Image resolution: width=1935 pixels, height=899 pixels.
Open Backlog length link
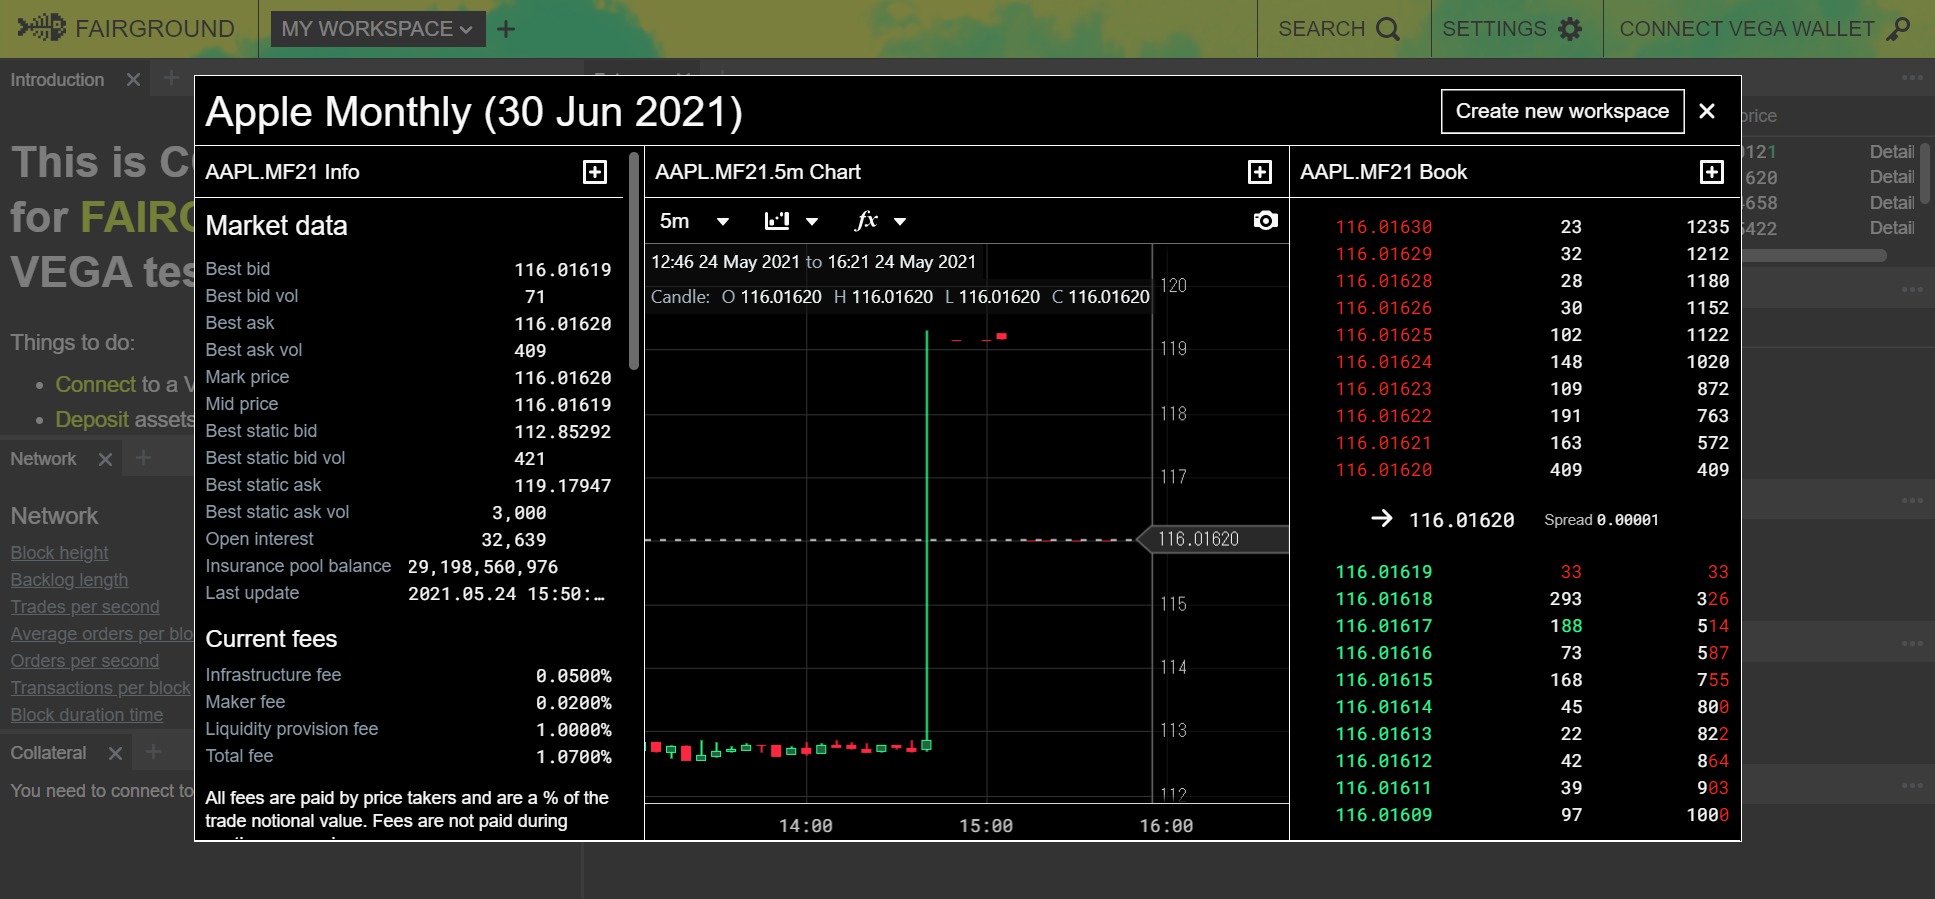[69, 580]
